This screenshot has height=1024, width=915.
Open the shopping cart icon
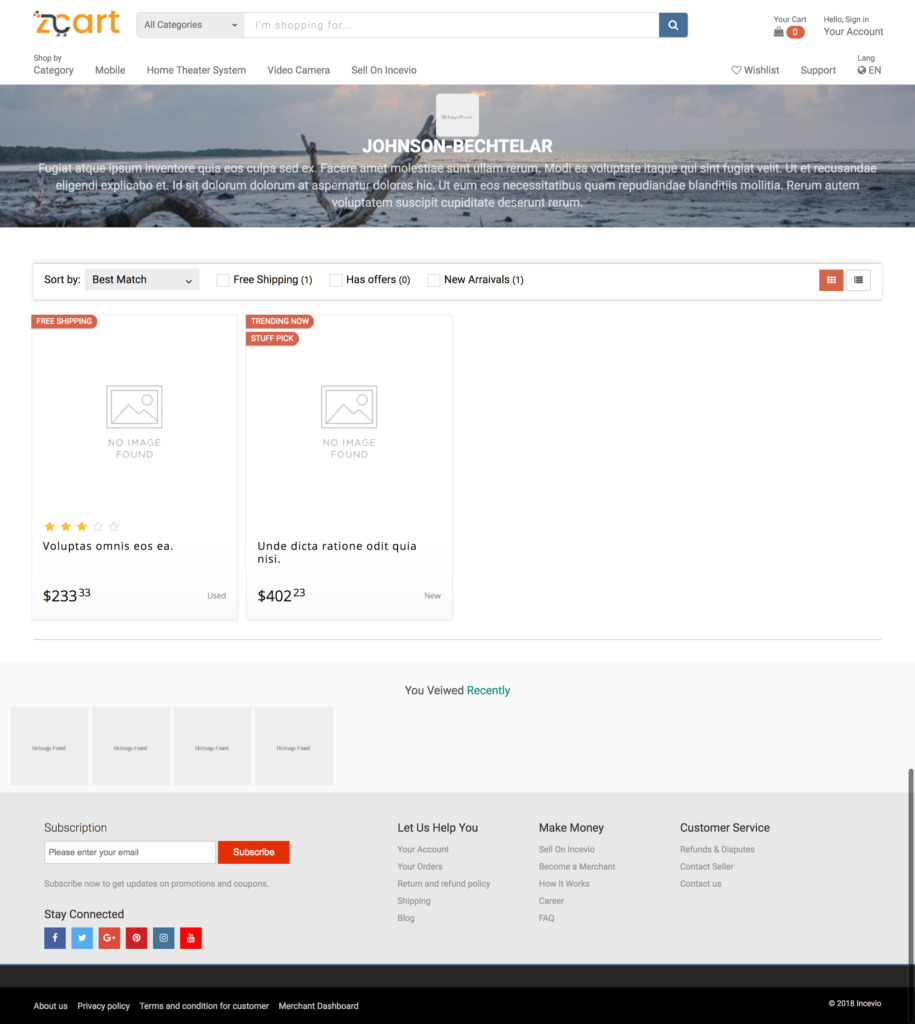click(x=779, y=32)
